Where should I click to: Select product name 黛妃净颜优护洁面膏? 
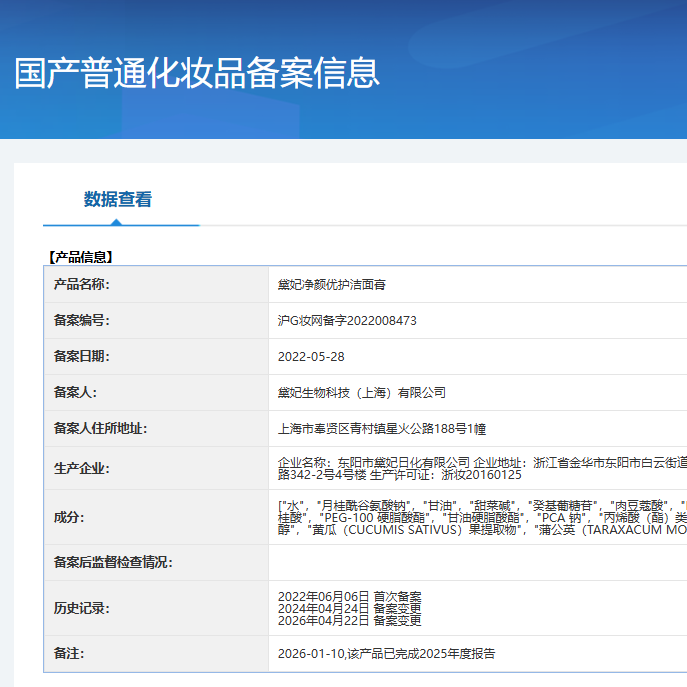[332, 285]
